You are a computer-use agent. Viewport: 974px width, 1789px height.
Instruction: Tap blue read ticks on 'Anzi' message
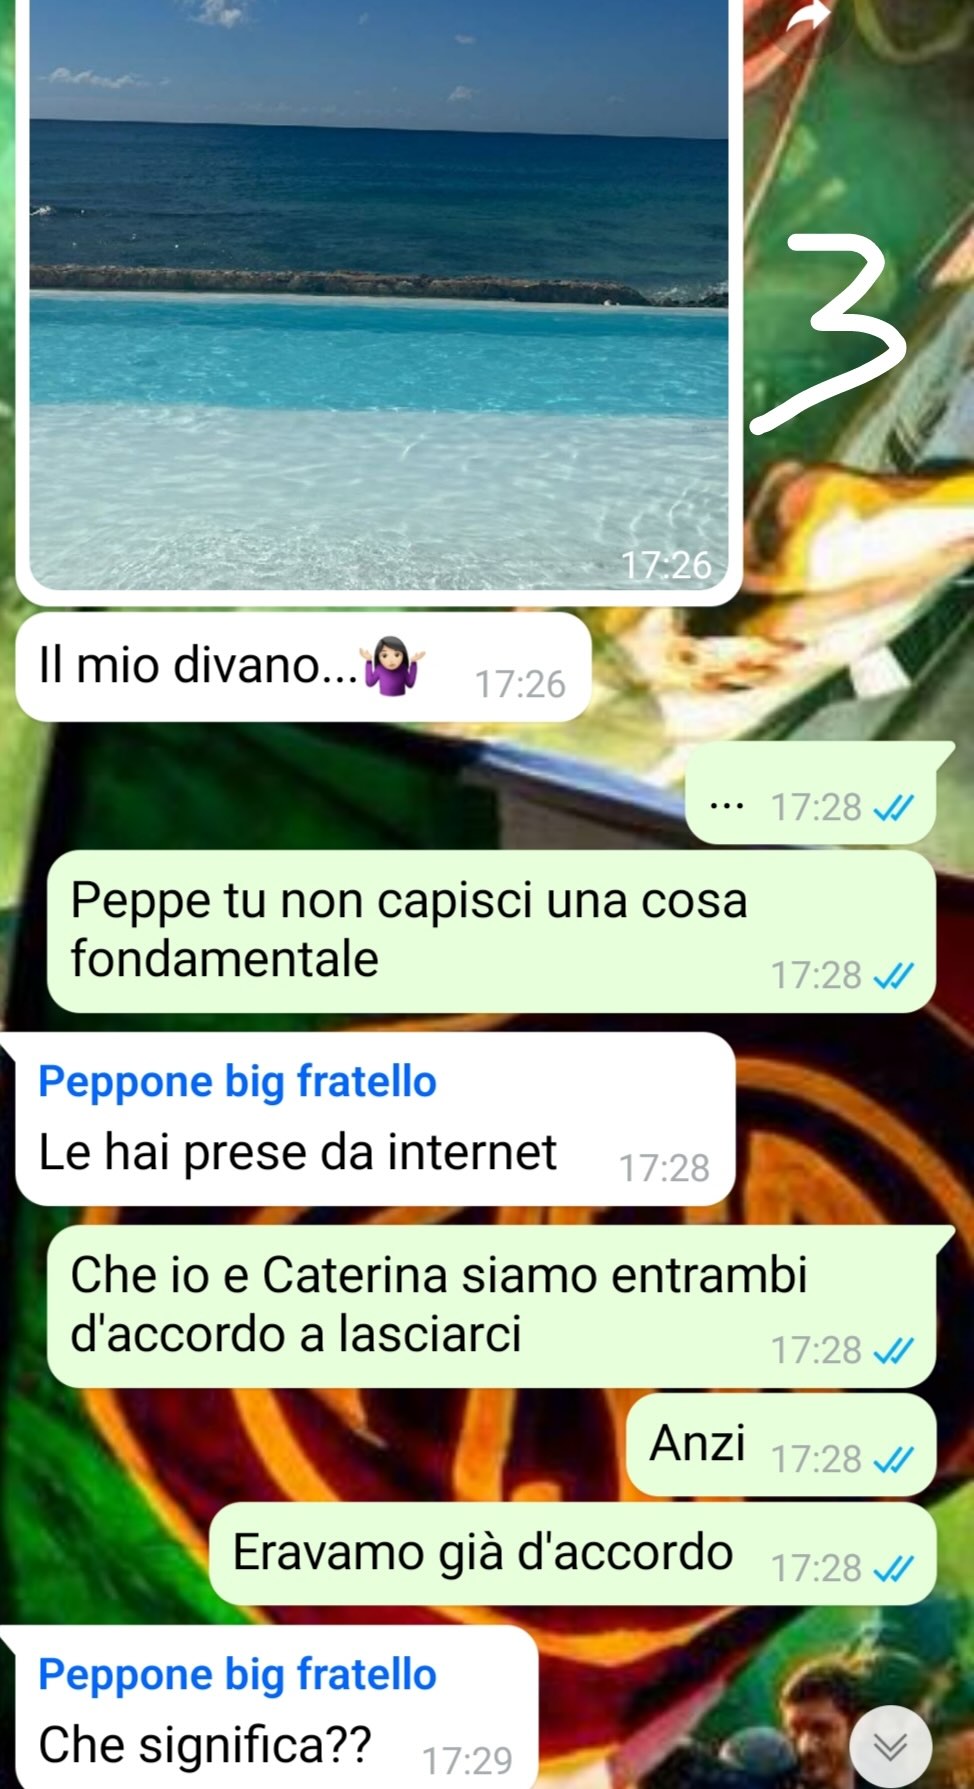pyautogui.click(x=893, y=1460)
